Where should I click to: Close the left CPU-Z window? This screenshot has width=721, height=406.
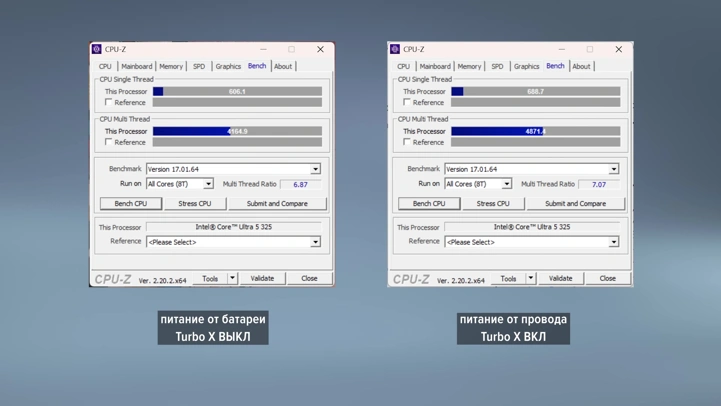pos(320,49)
